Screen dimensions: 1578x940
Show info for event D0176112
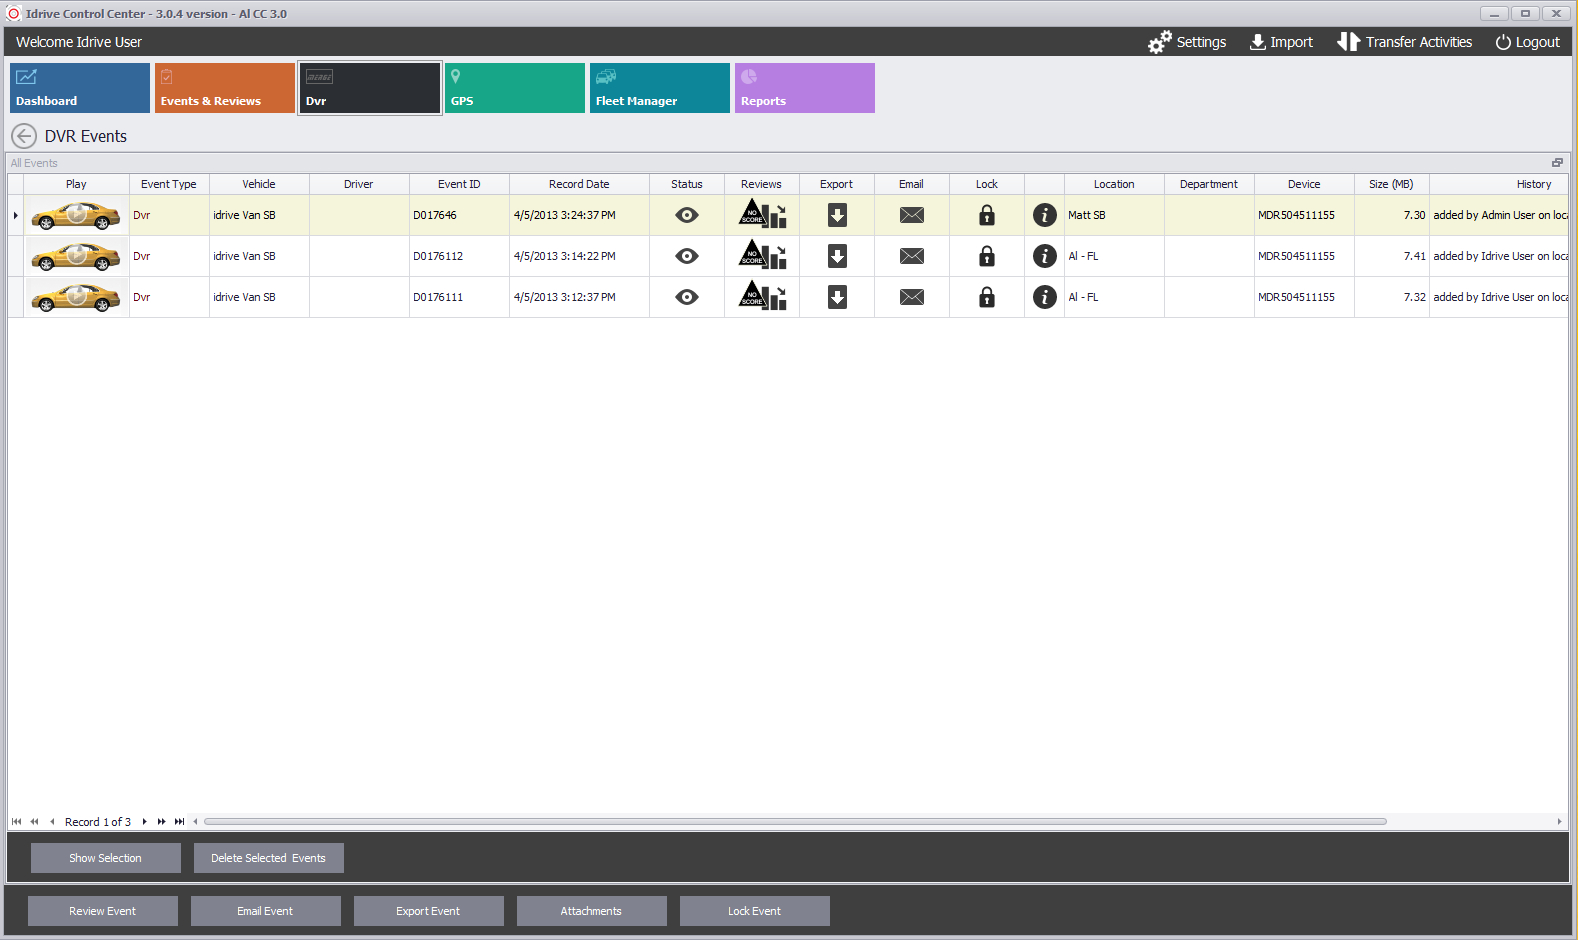(x=1044, y=256)
